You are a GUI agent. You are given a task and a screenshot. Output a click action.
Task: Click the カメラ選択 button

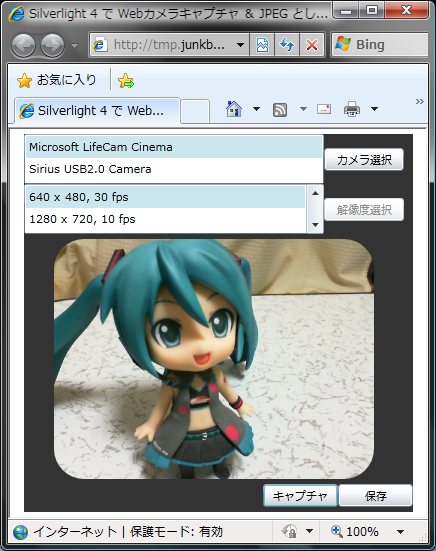[364, 160]
